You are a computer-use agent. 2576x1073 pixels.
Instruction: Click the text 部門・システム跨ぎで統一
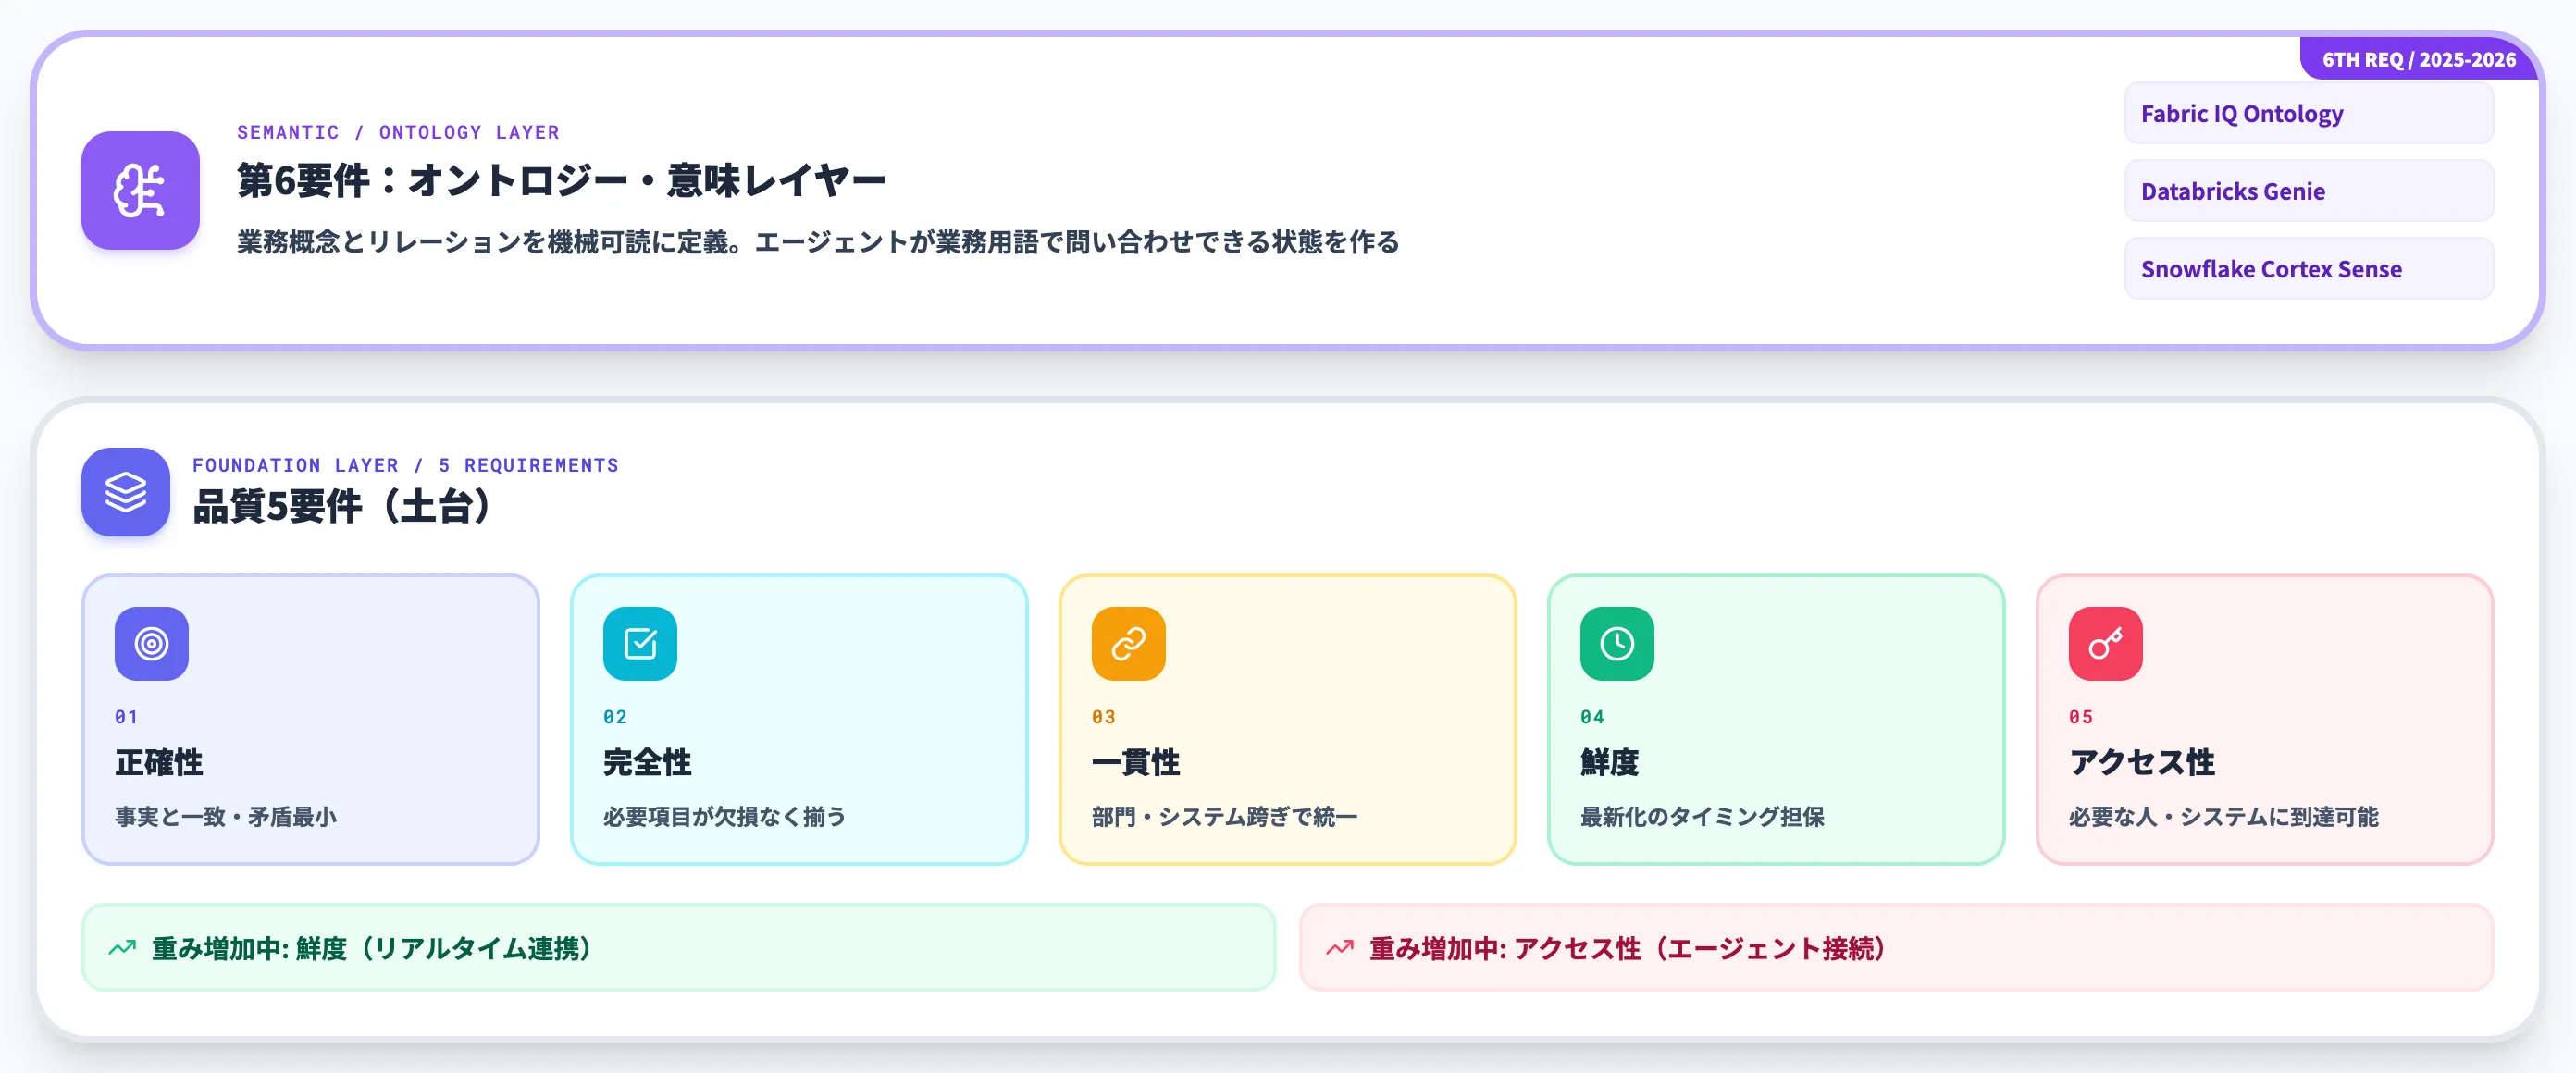click(x=1224, y=817)
